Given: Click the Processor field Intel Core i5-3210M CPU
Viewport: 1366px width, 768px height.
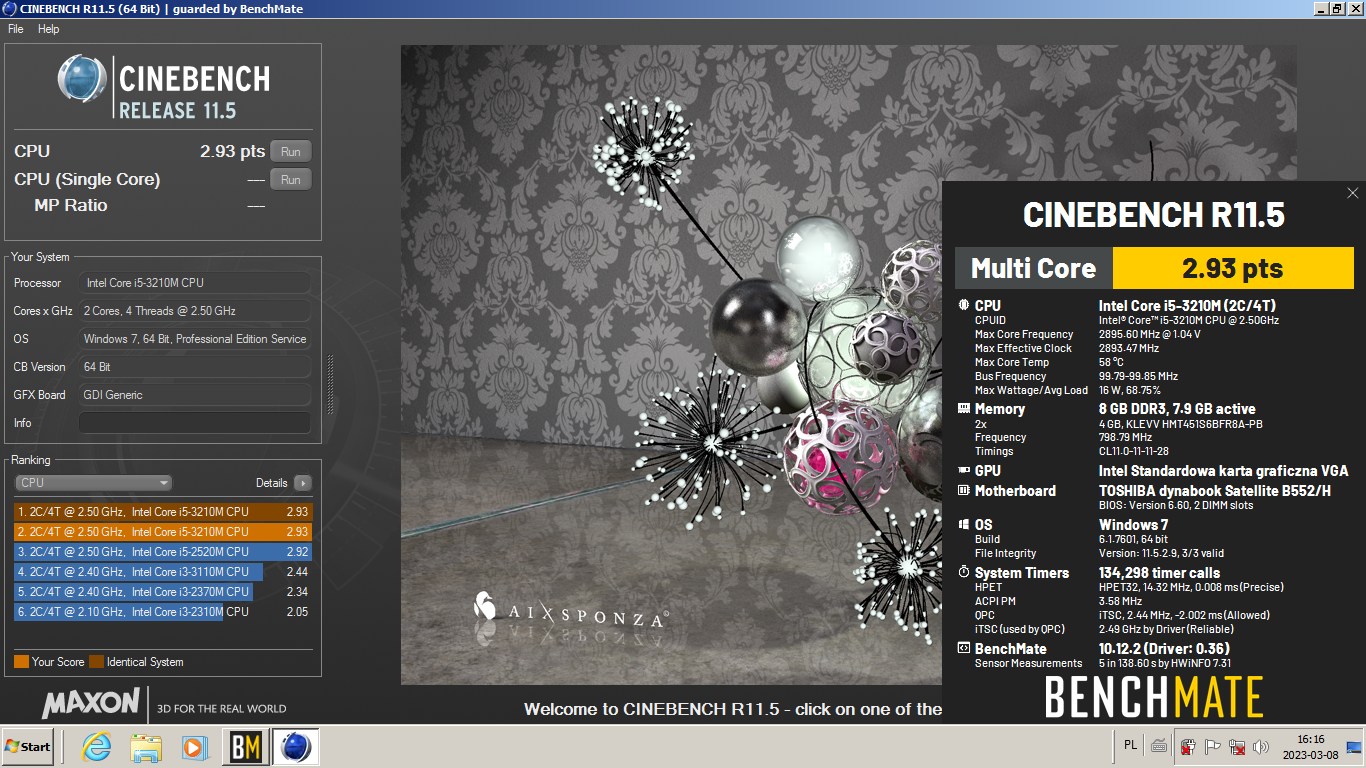Looking at the screenshot, I should pyautogui.click(x=194, y=283).
